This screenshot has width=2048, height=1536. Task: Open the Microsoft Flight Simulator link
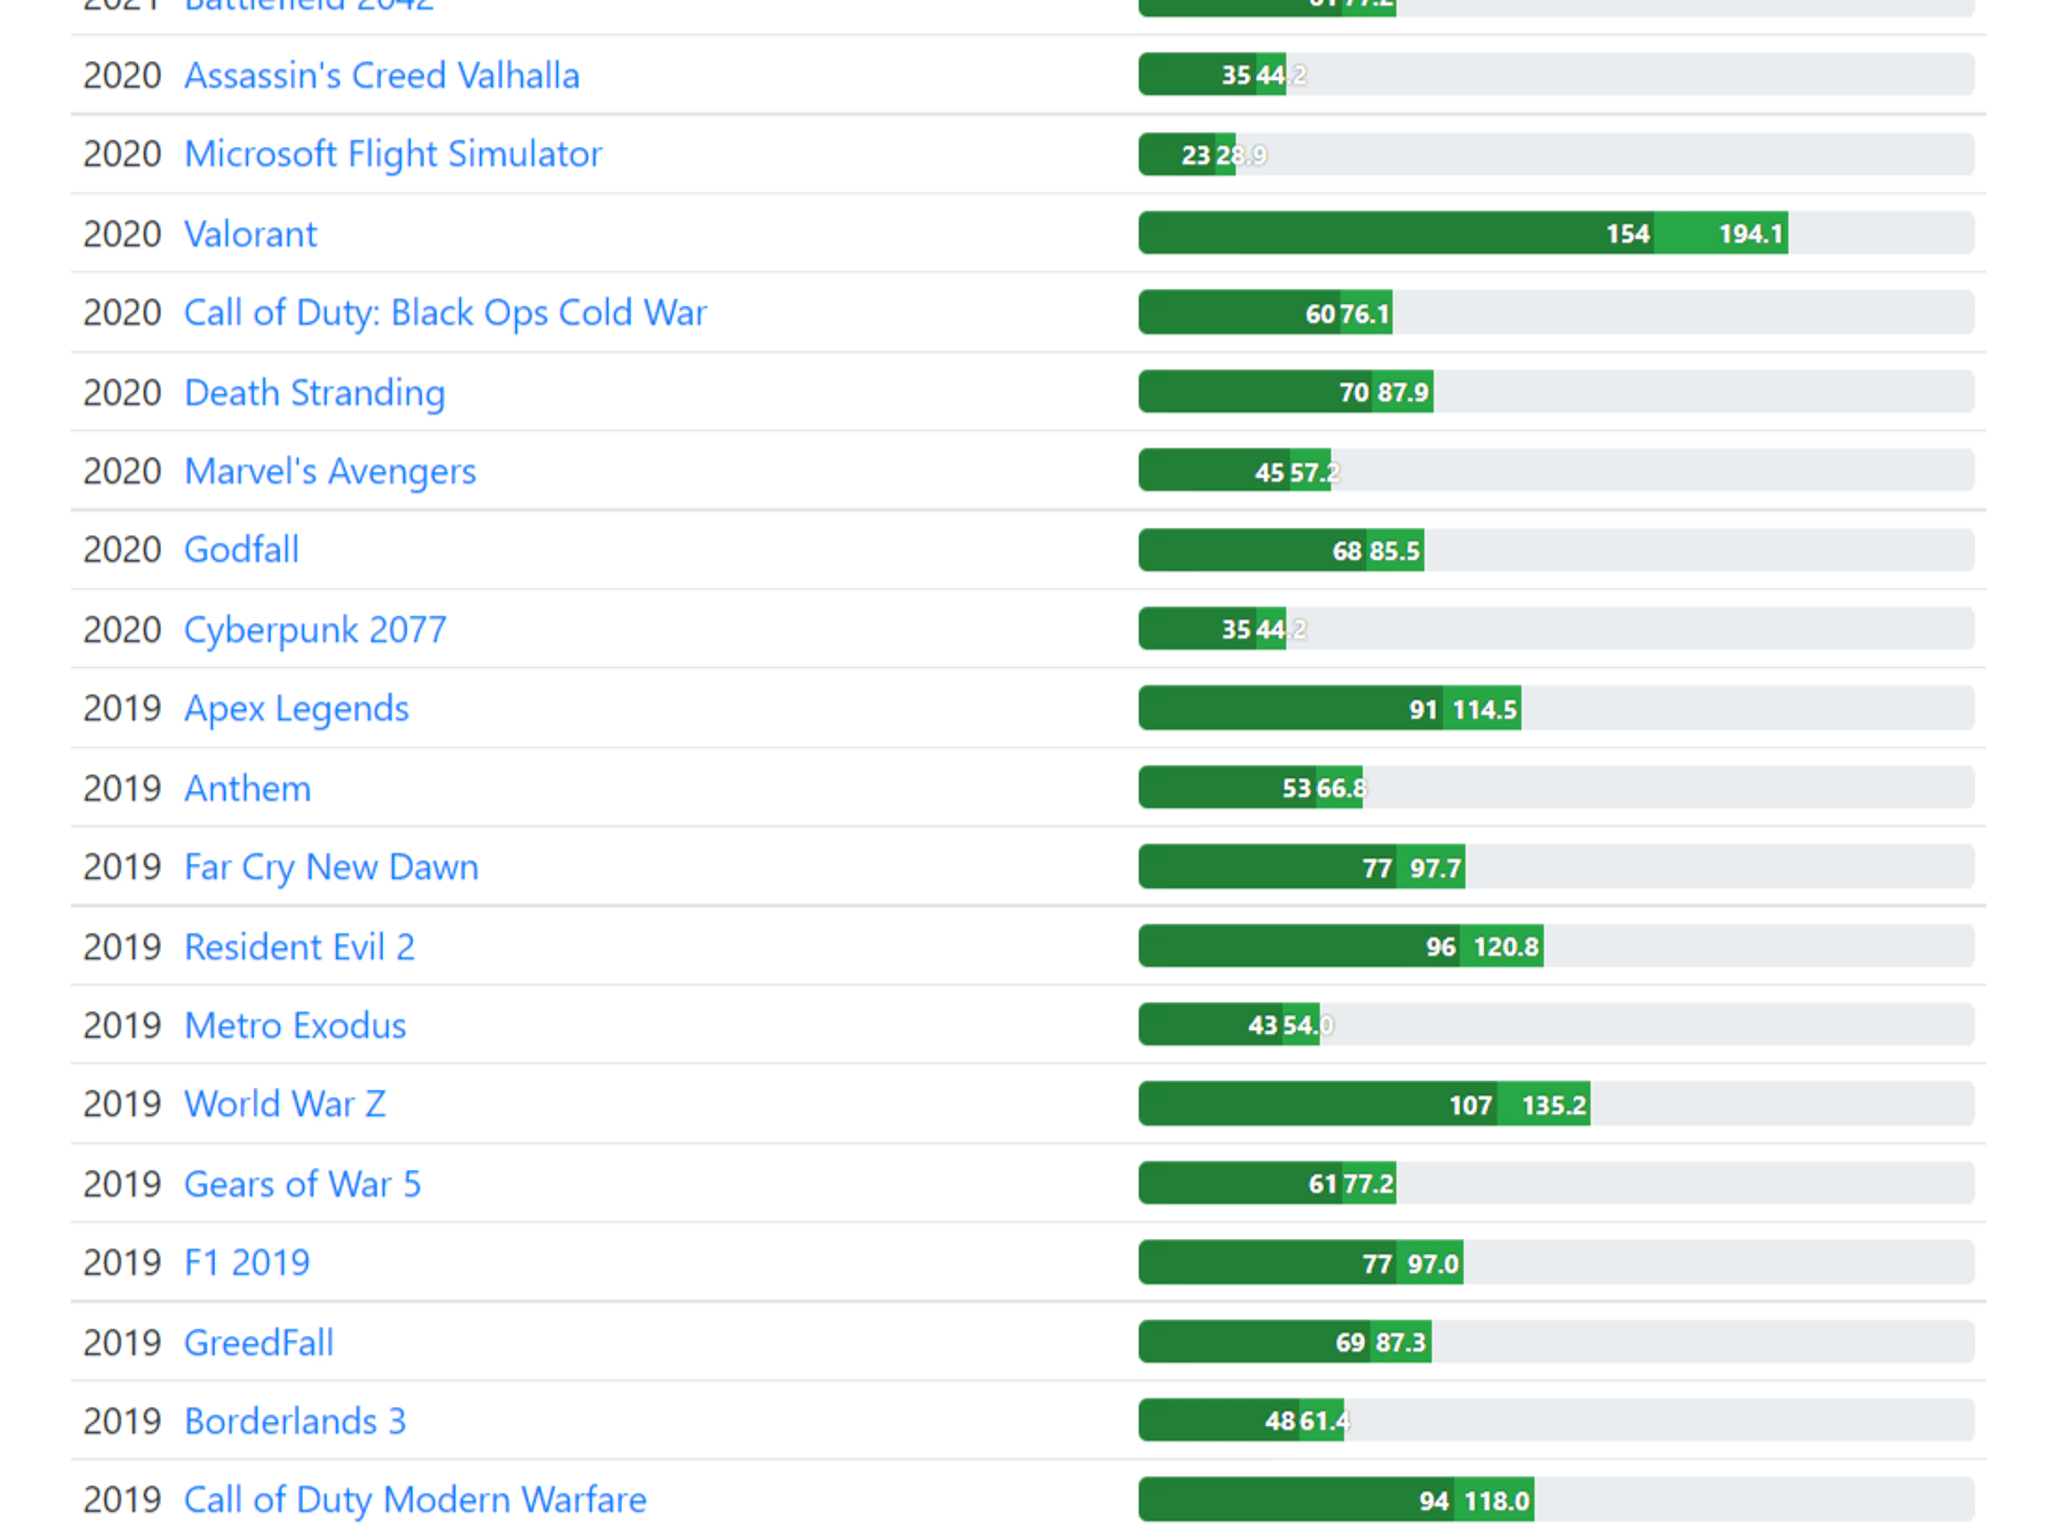pos(393,154)
